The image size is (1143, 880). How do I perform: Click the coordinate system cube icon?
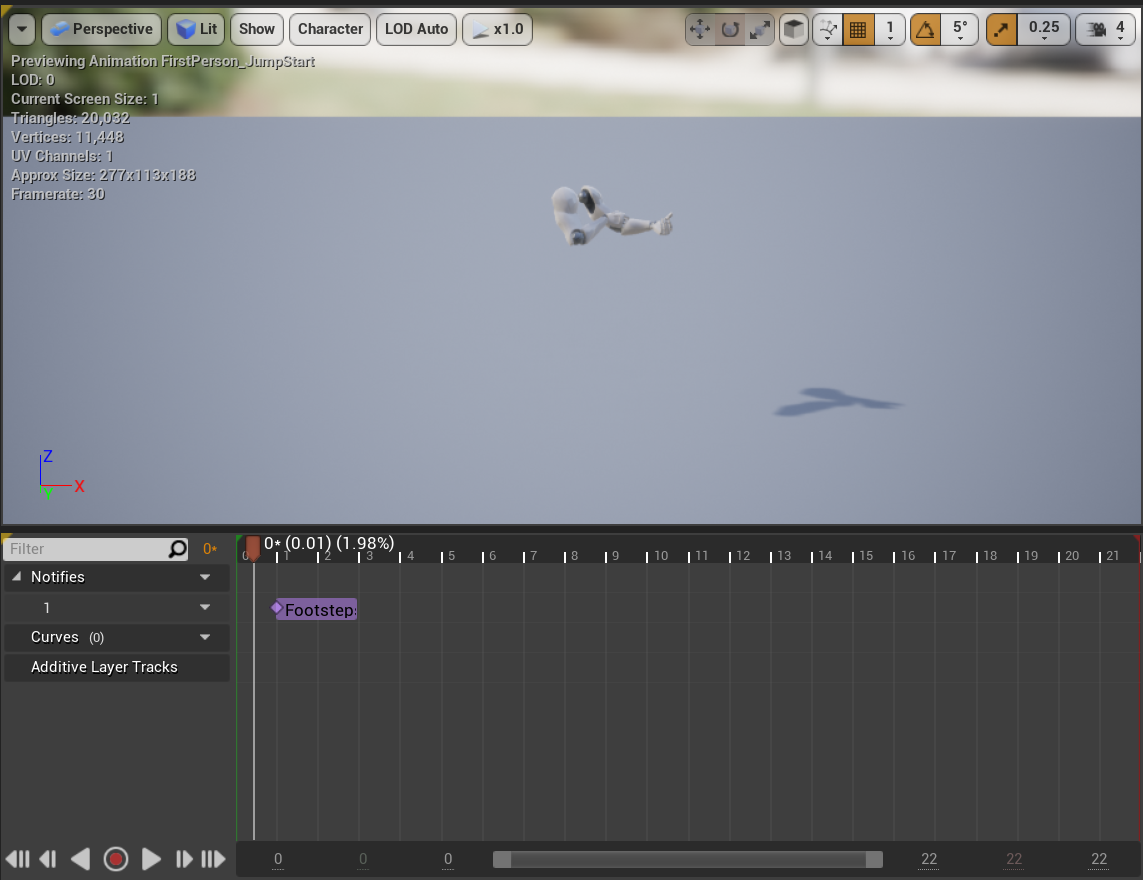point(794,30)
